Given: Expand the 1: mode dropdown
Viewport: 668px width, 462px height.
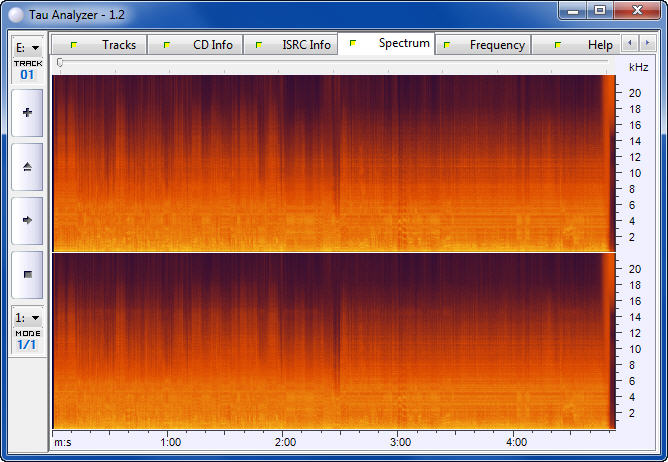Looking at the screenshot, I should (x=27, y=317).
